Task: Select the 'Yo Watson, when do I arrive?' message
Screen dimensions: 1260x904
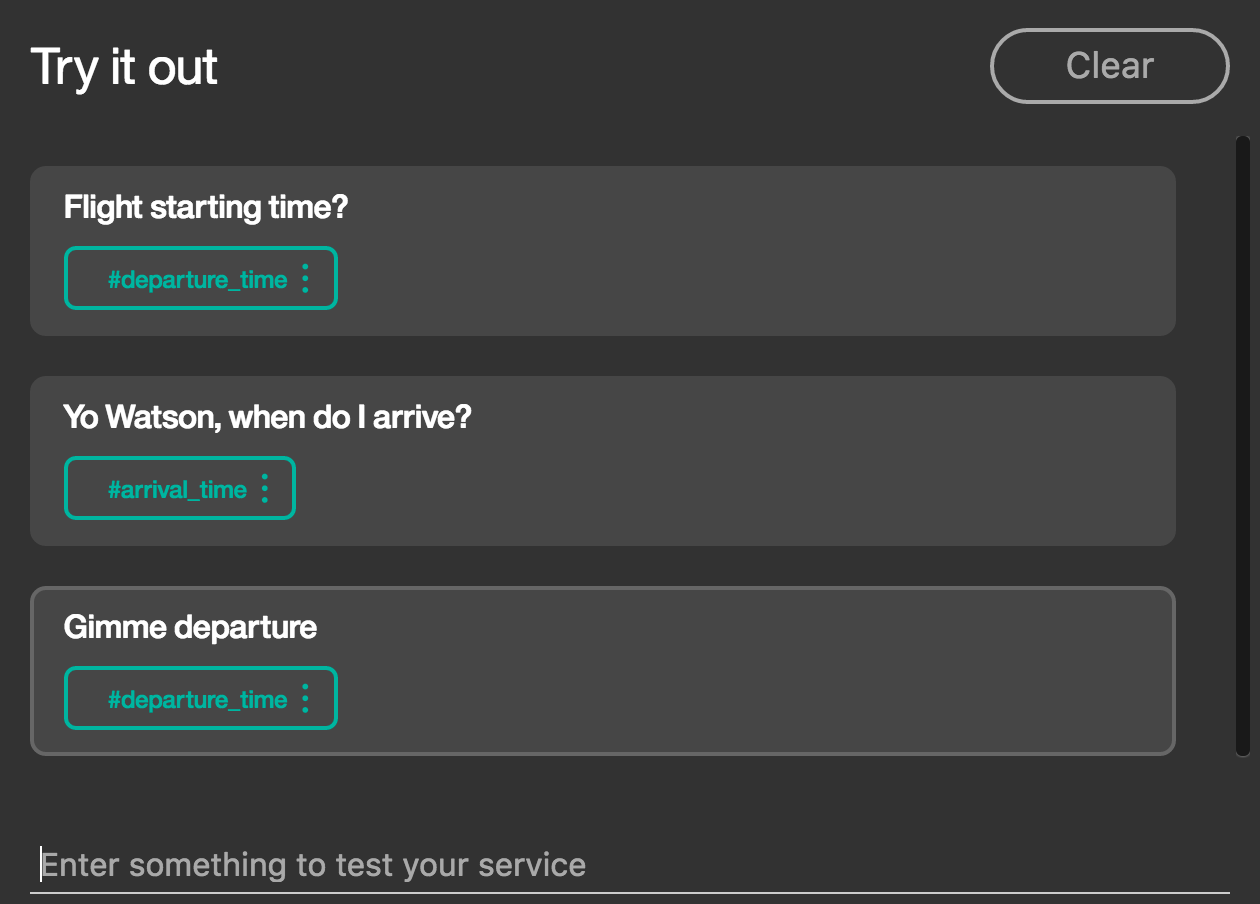Action: [x=267, y=417]
